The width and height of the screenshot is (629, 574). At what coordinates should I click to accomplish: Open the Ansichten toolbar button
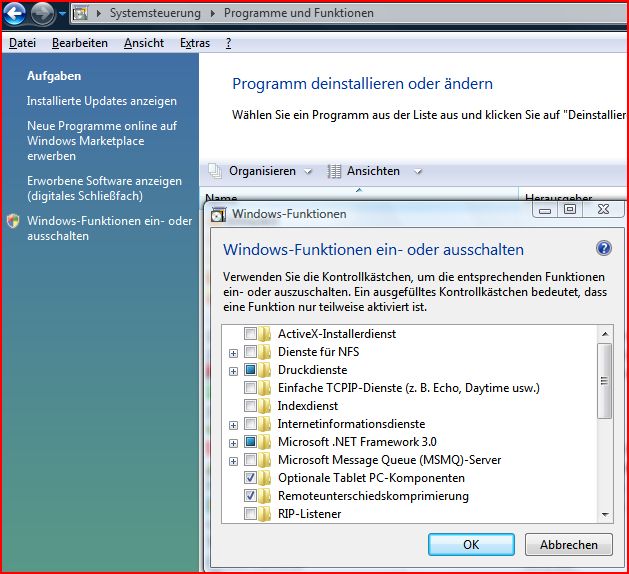[x=373, y=171]
